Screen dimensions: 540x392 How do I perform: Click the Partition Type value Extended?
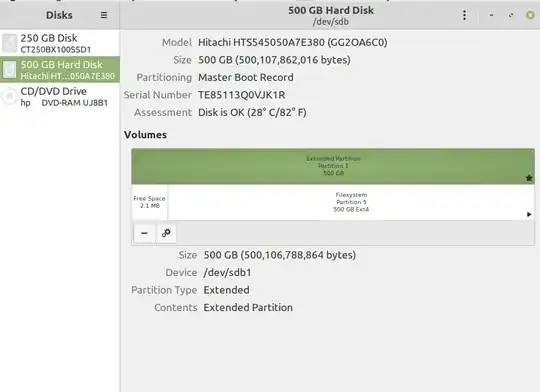226,290
